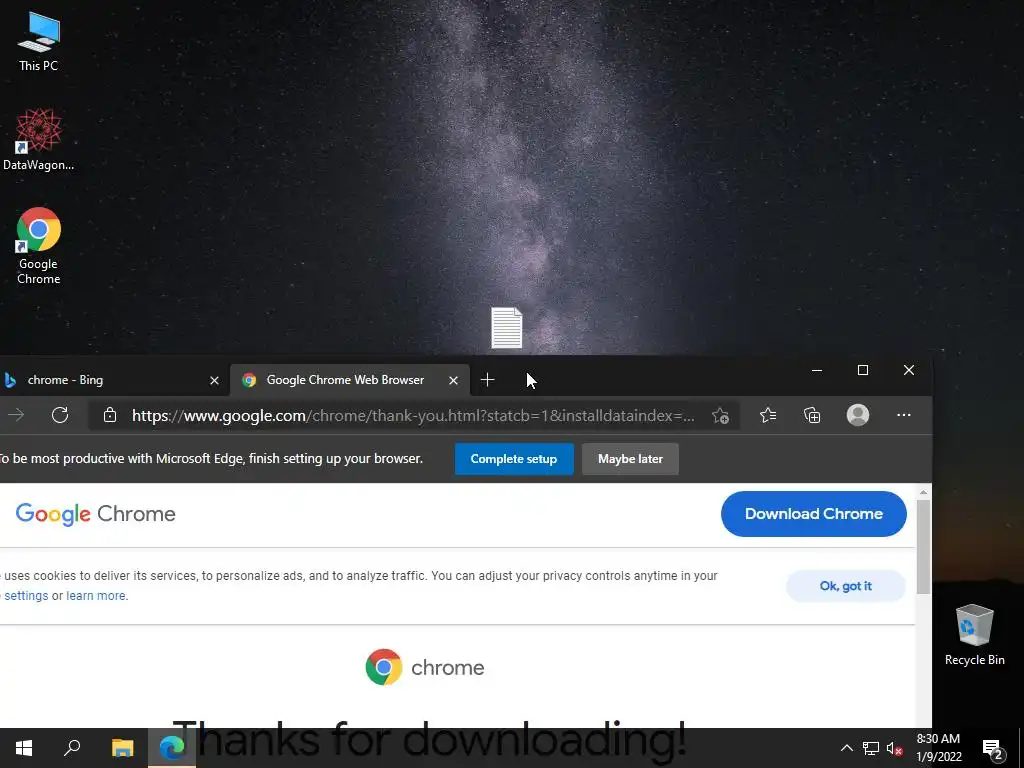This screenshot has width=1024, height=768.
Task: Open the Recycle Bin
Action: pyautogui.click(x=974, y=635)
